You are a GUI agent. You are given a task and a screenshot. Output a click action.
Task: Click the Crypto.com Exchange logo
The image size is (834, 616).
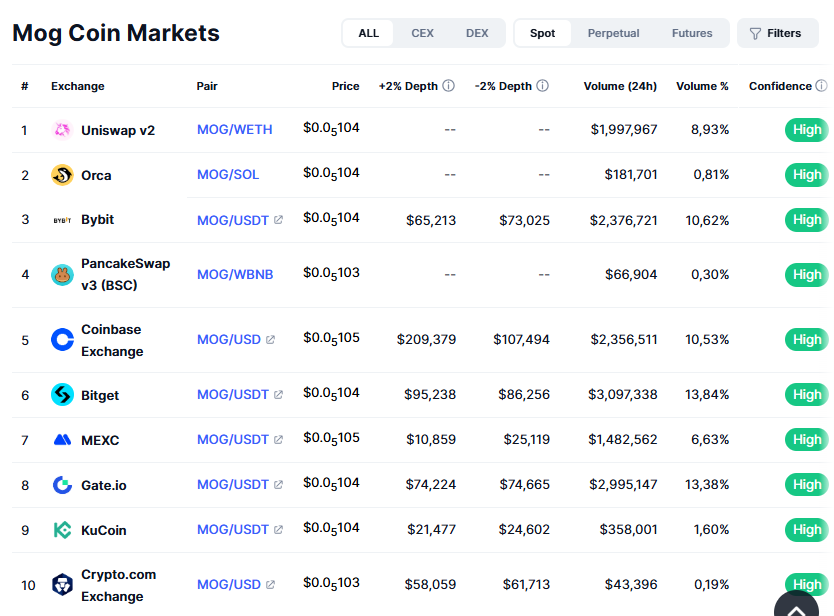[62, 585]
